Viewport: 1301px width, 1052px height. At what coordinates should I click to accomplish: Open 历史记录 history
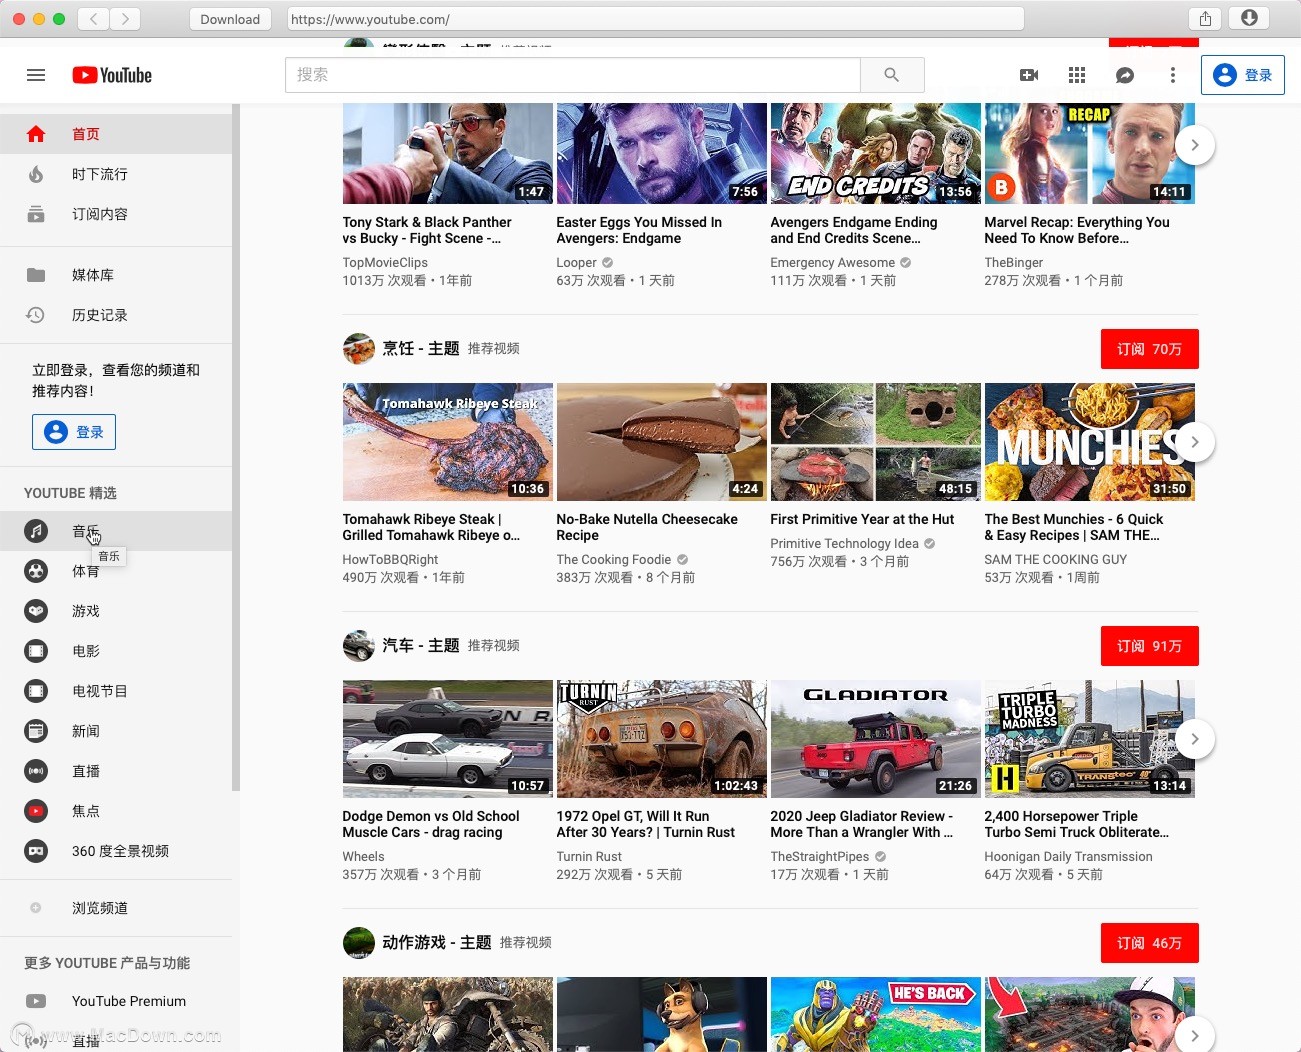point(116,315)
